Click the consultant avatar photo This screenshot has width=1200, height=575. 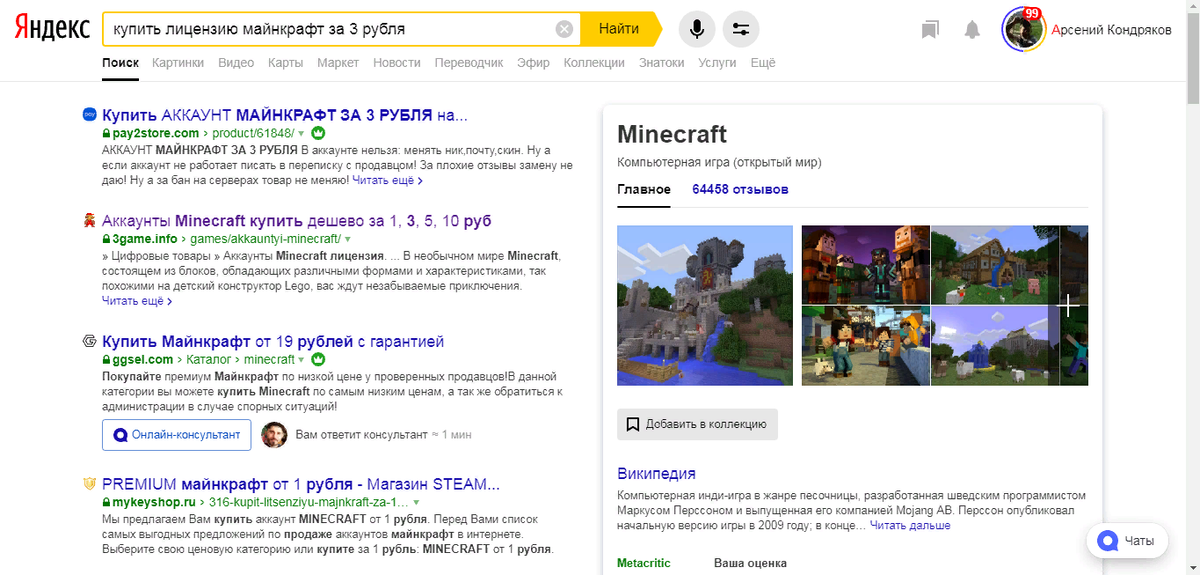274,435
